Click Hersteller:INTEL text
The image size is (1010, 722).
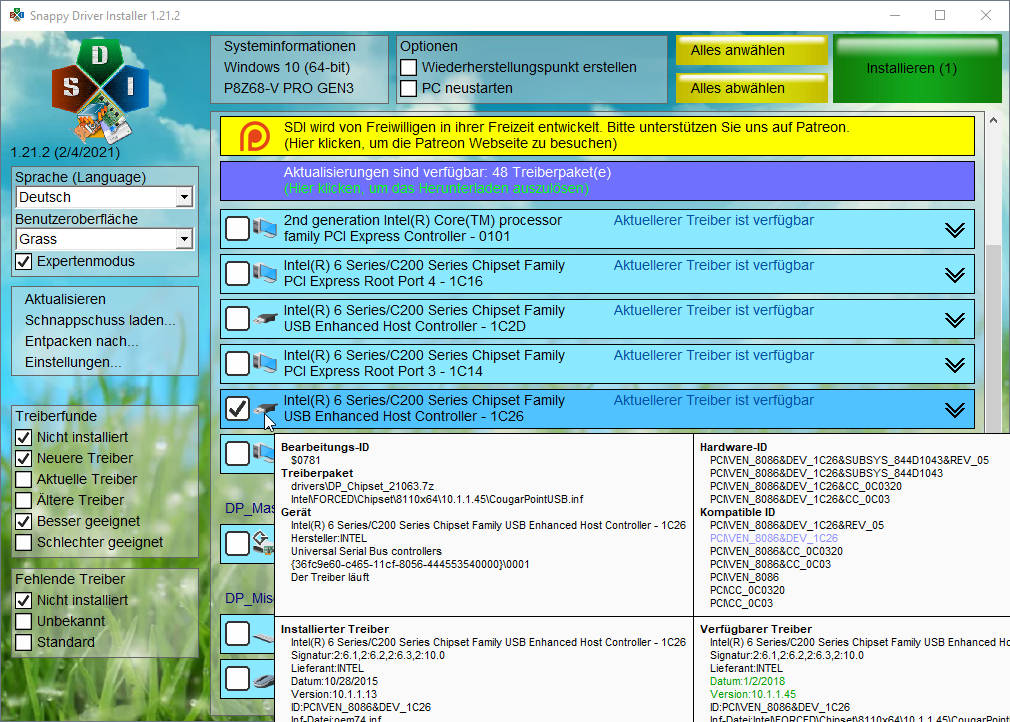click(x=329, y=538)
